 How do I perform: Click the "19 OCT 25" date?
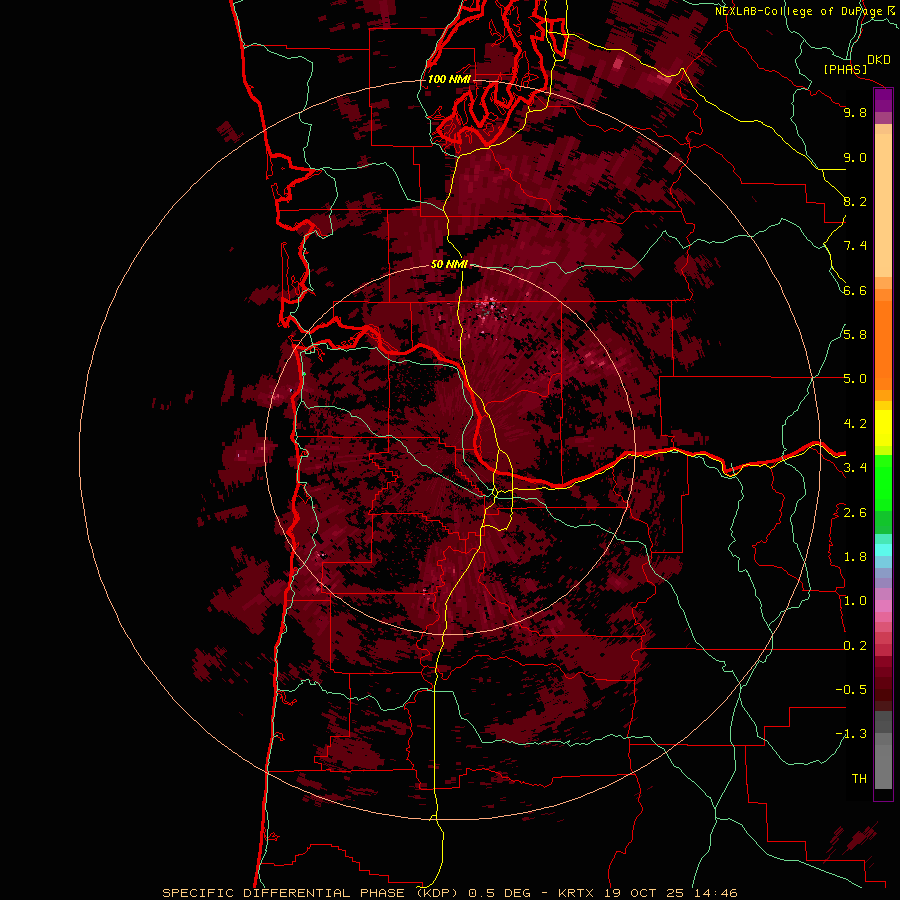(x=643, y=893)
